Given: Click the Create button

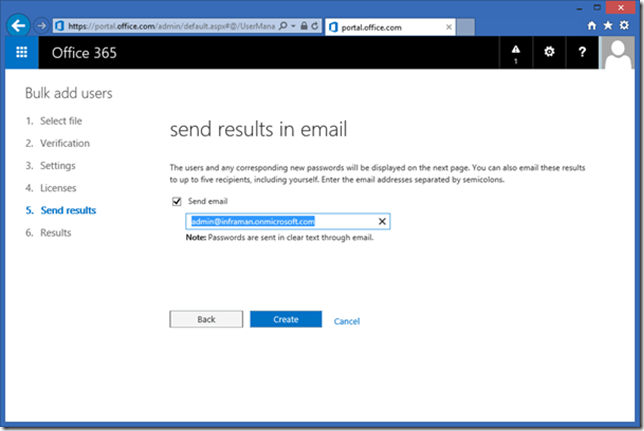Looking at the screenshot, I should click(285, 320).
